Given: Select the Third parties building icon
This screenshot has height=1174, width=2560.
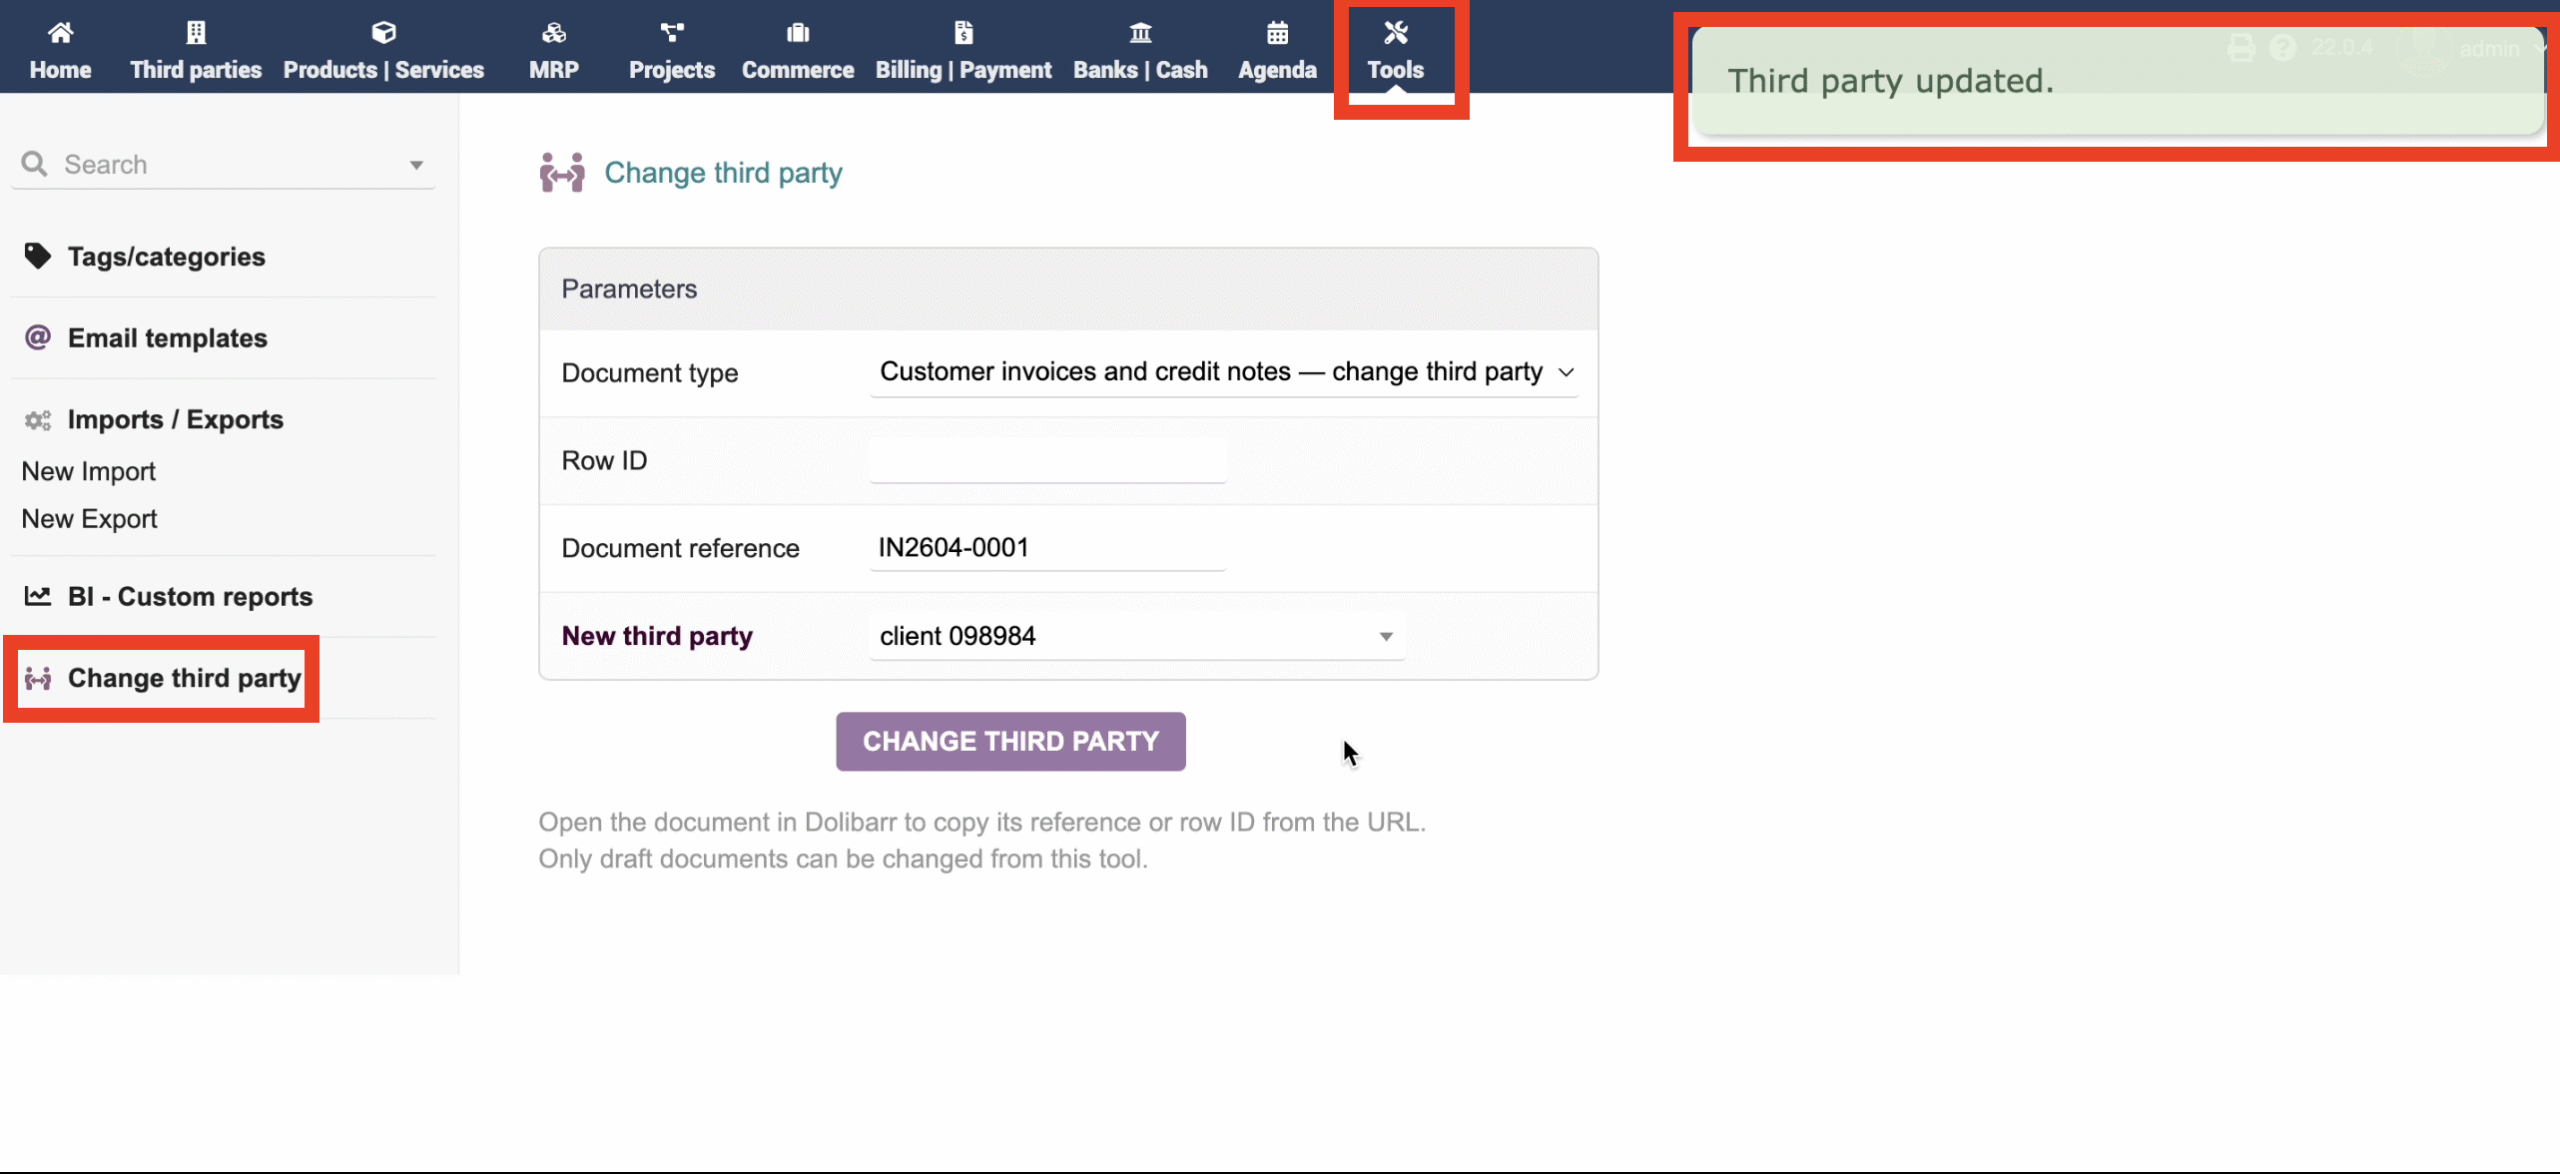Looking at the screenshot, I should click(x=194, y=32).
